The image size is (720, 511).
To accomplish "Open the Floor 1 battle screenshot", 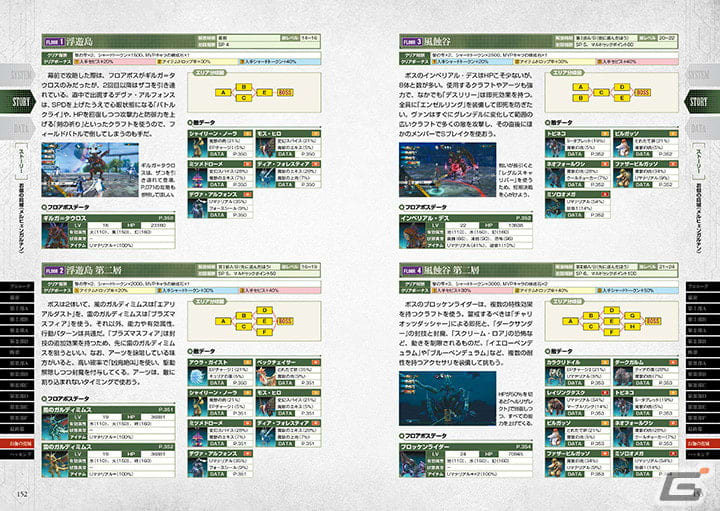I will pyautogui.click(x=90, y=169).
